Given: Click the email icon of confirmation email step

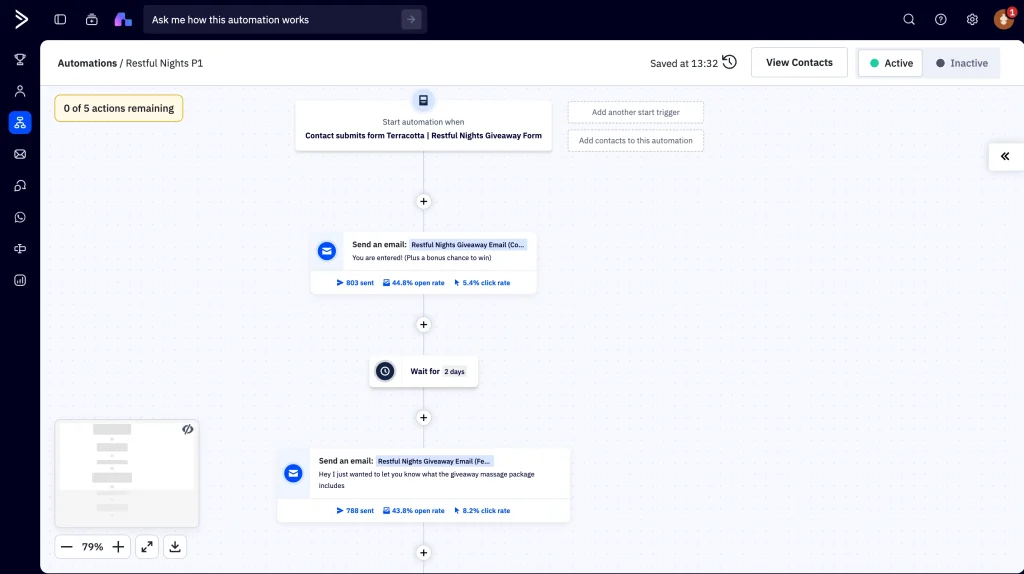Looking at the screenshot, I should [x=327, y=251].
